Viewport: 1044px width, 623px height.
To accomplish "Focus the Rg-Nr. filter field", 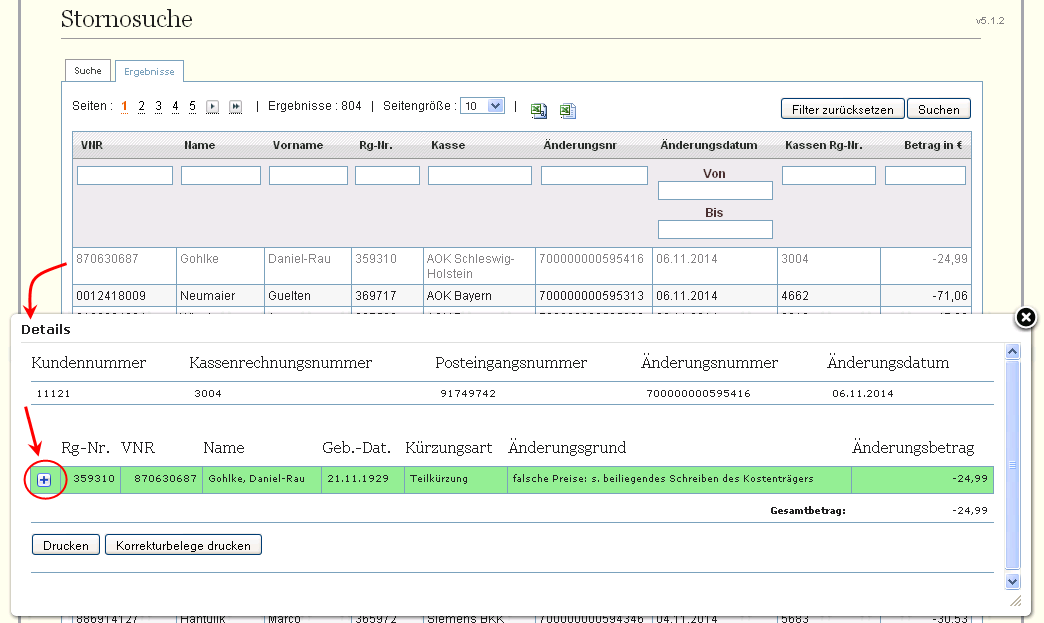I will pyautogui.click(x=388, y=176).
